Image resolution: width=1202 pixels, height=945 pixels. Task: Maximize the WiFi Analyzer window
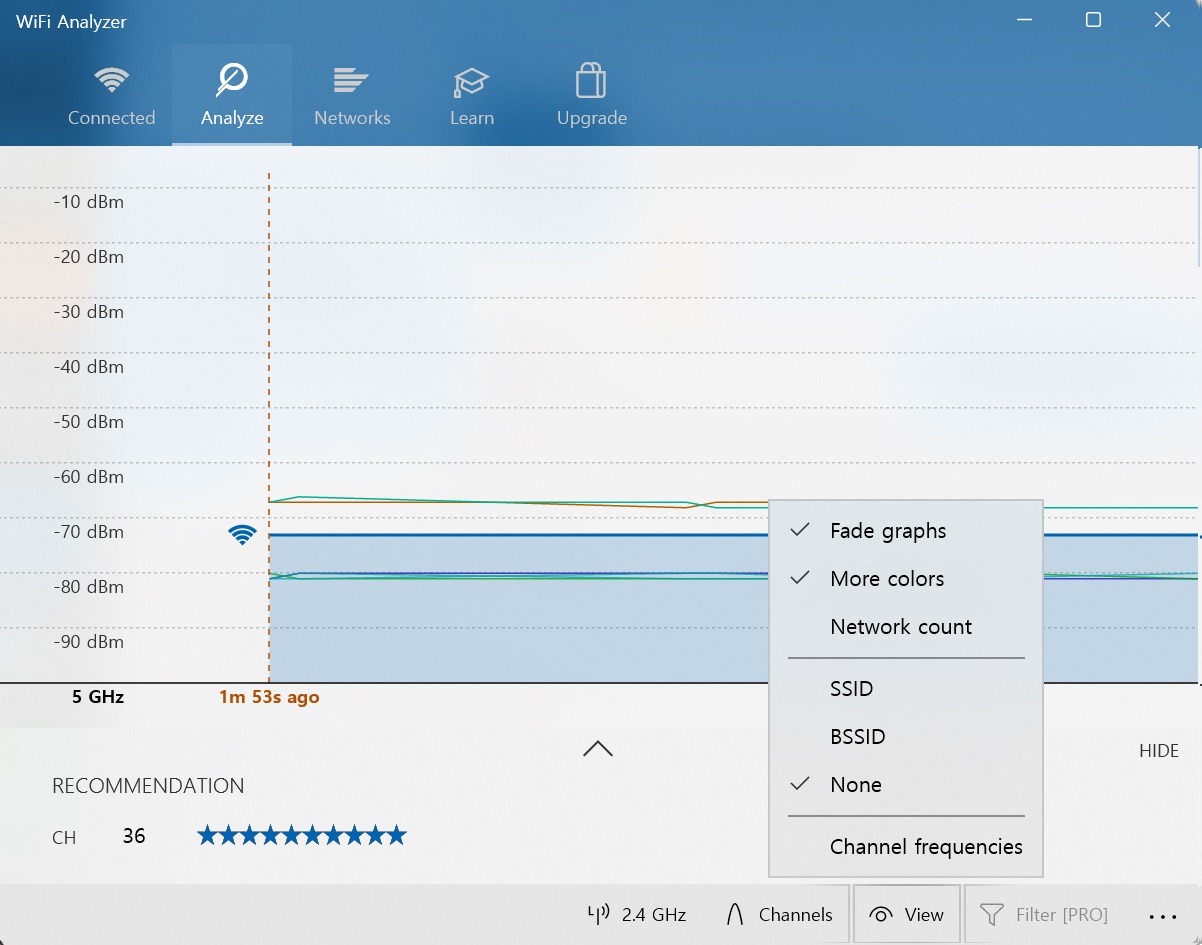(1093, 20)
